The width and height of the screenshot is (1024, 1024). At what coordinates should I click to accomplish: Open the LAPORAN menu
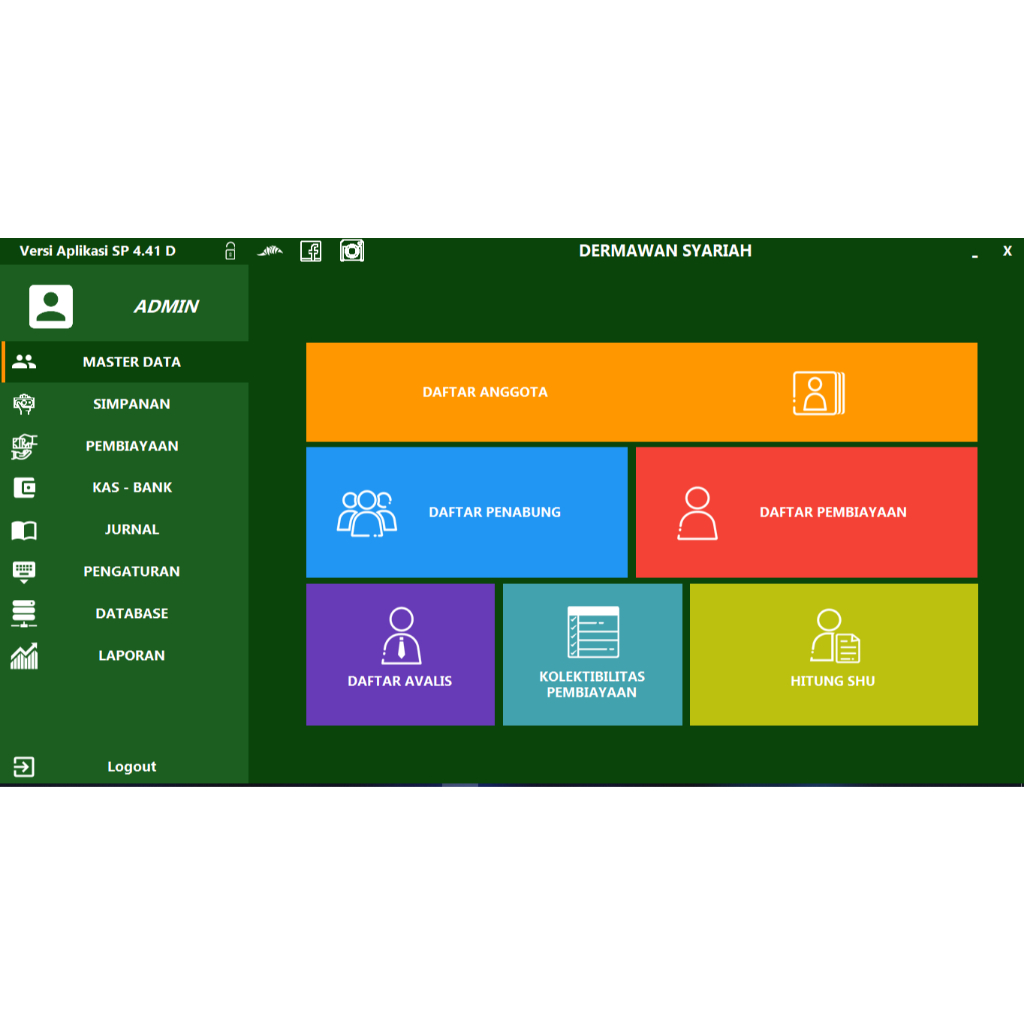pos(125,656)
